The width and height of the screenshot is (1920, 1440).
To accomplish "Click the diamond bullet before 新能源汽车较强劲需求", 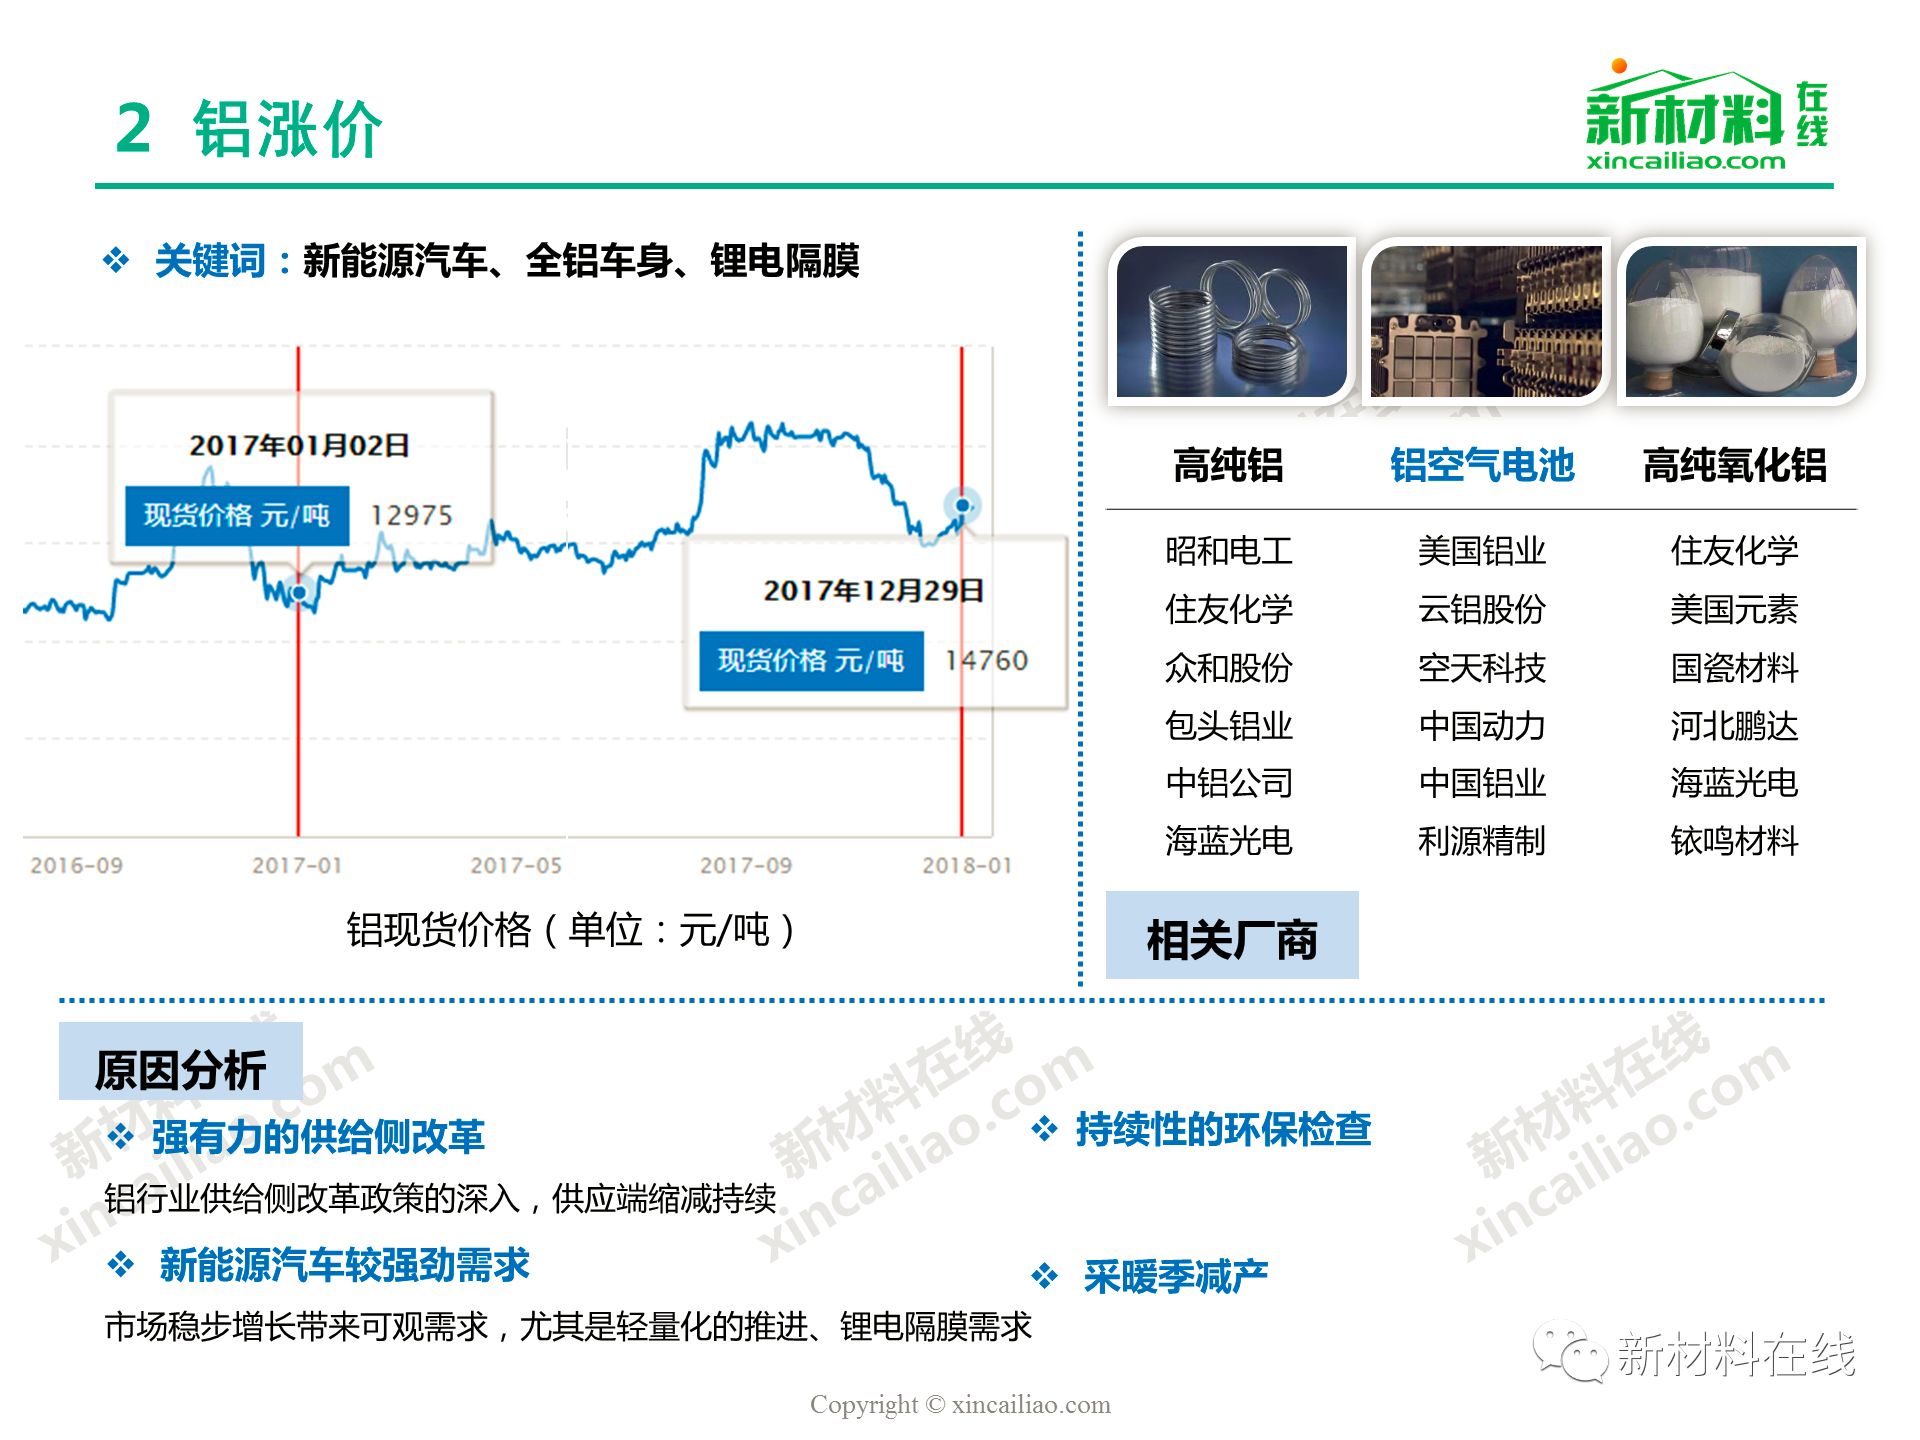I will tap(121, 1265).
